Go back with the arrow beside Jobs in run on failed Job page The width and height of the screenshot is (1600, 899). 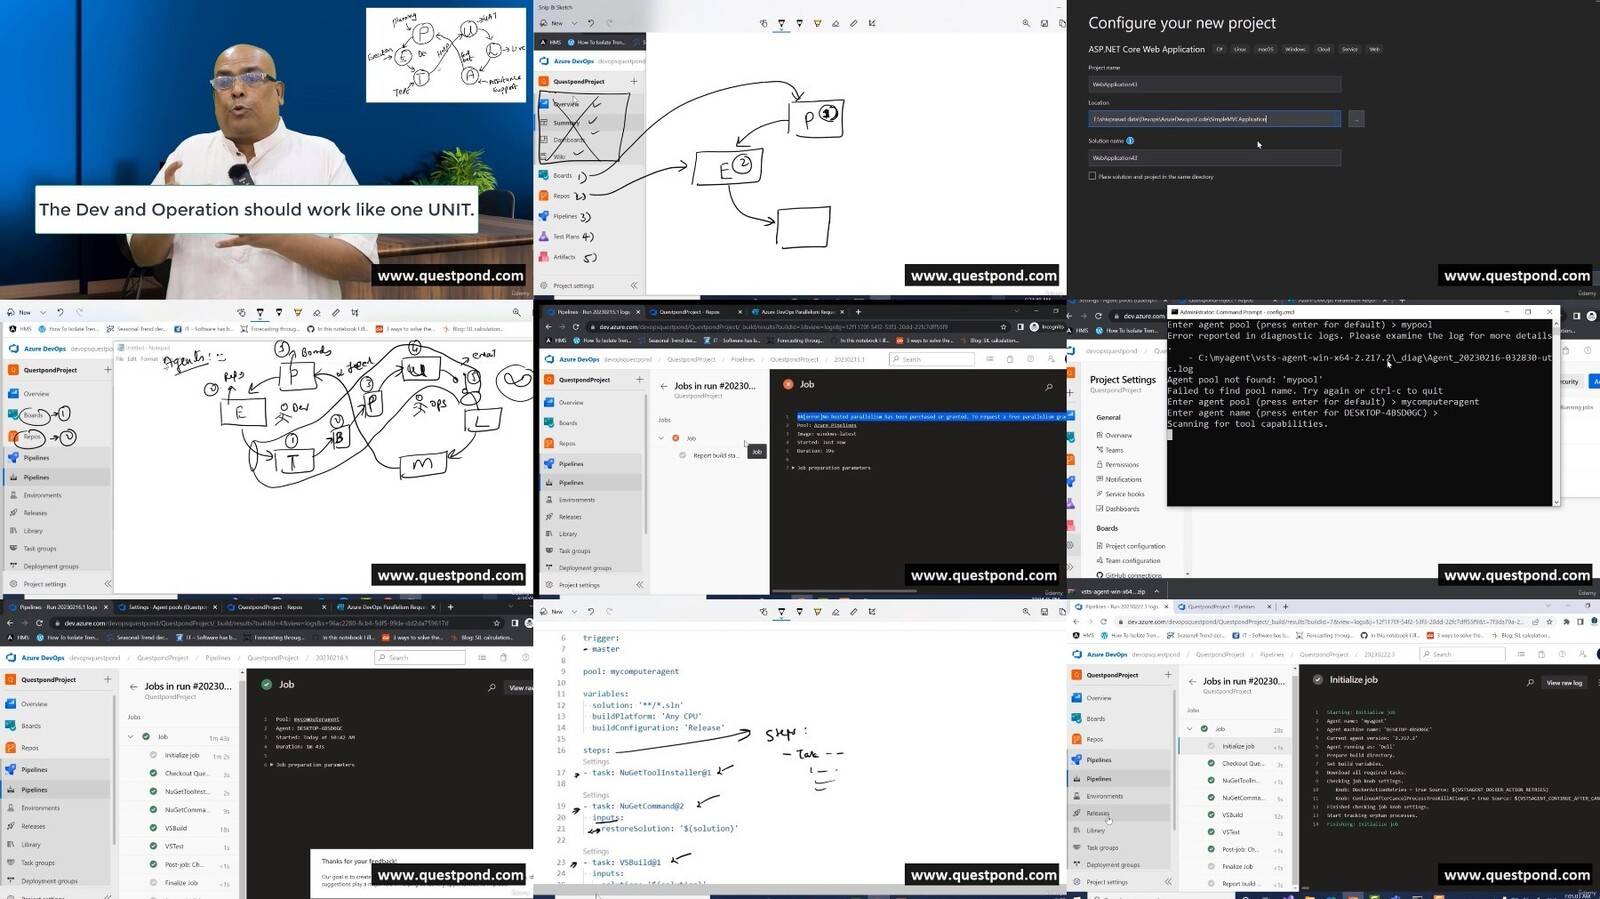pyautogui.click(x=664, y=386)
